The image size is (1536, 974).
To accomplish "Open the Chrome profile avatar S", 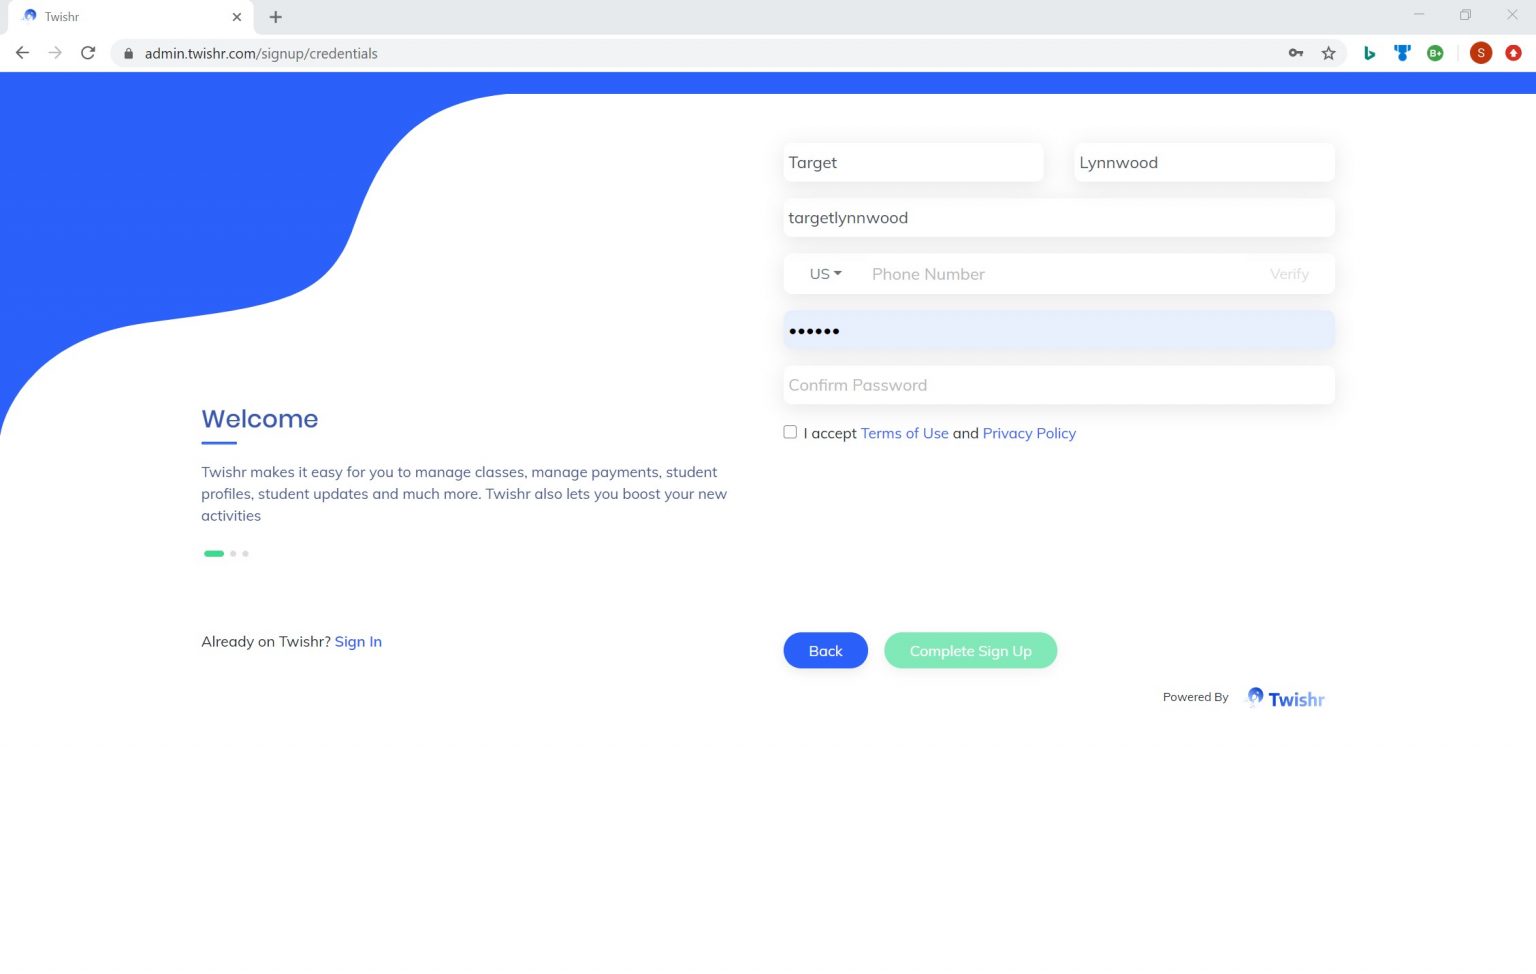I will click(x=1481, y=53).
